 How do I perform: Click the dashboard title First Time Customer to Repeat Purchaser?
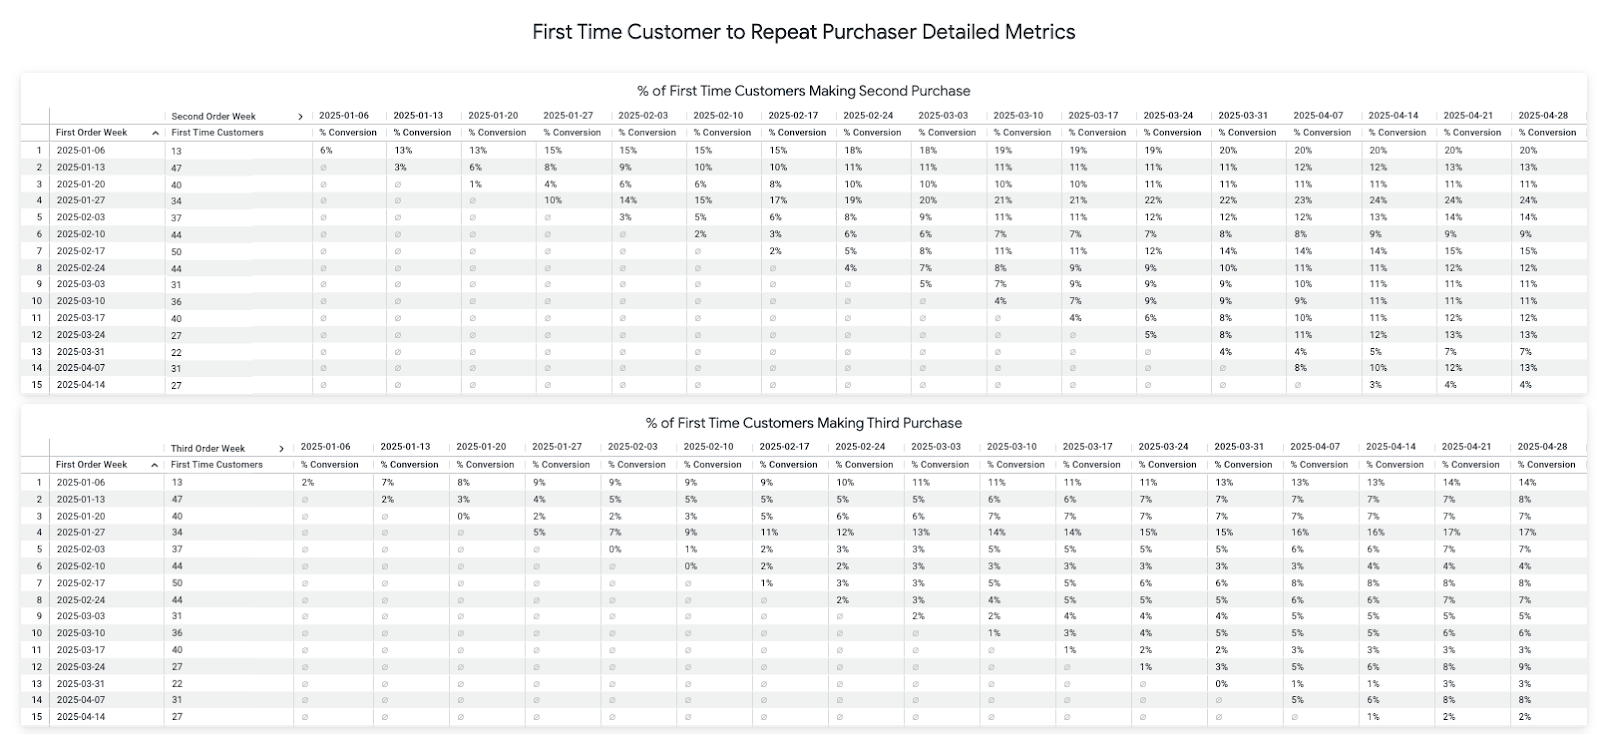tap(803, 32)
